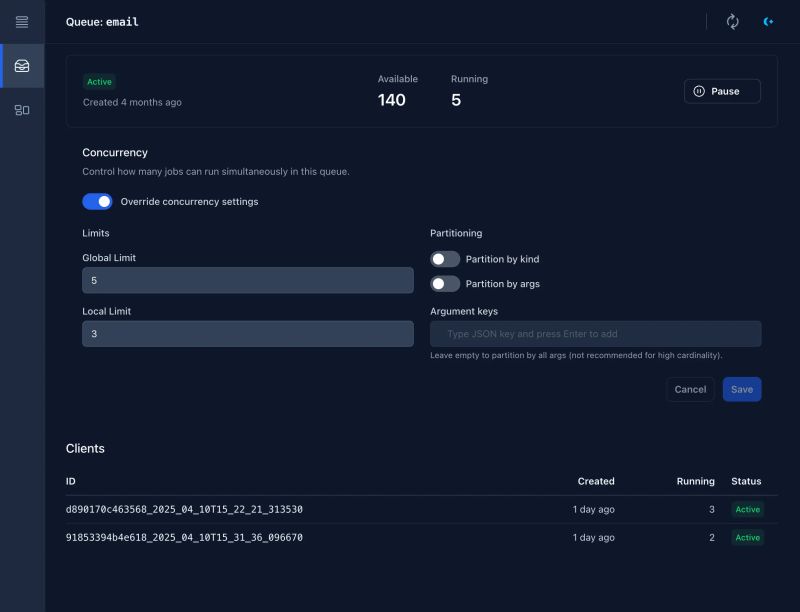Screen dimensions: 800x612
Task: Select client ID 91853394b4e618_2025_04_10T15_31_36_096670
Action: tap(184, 538)
